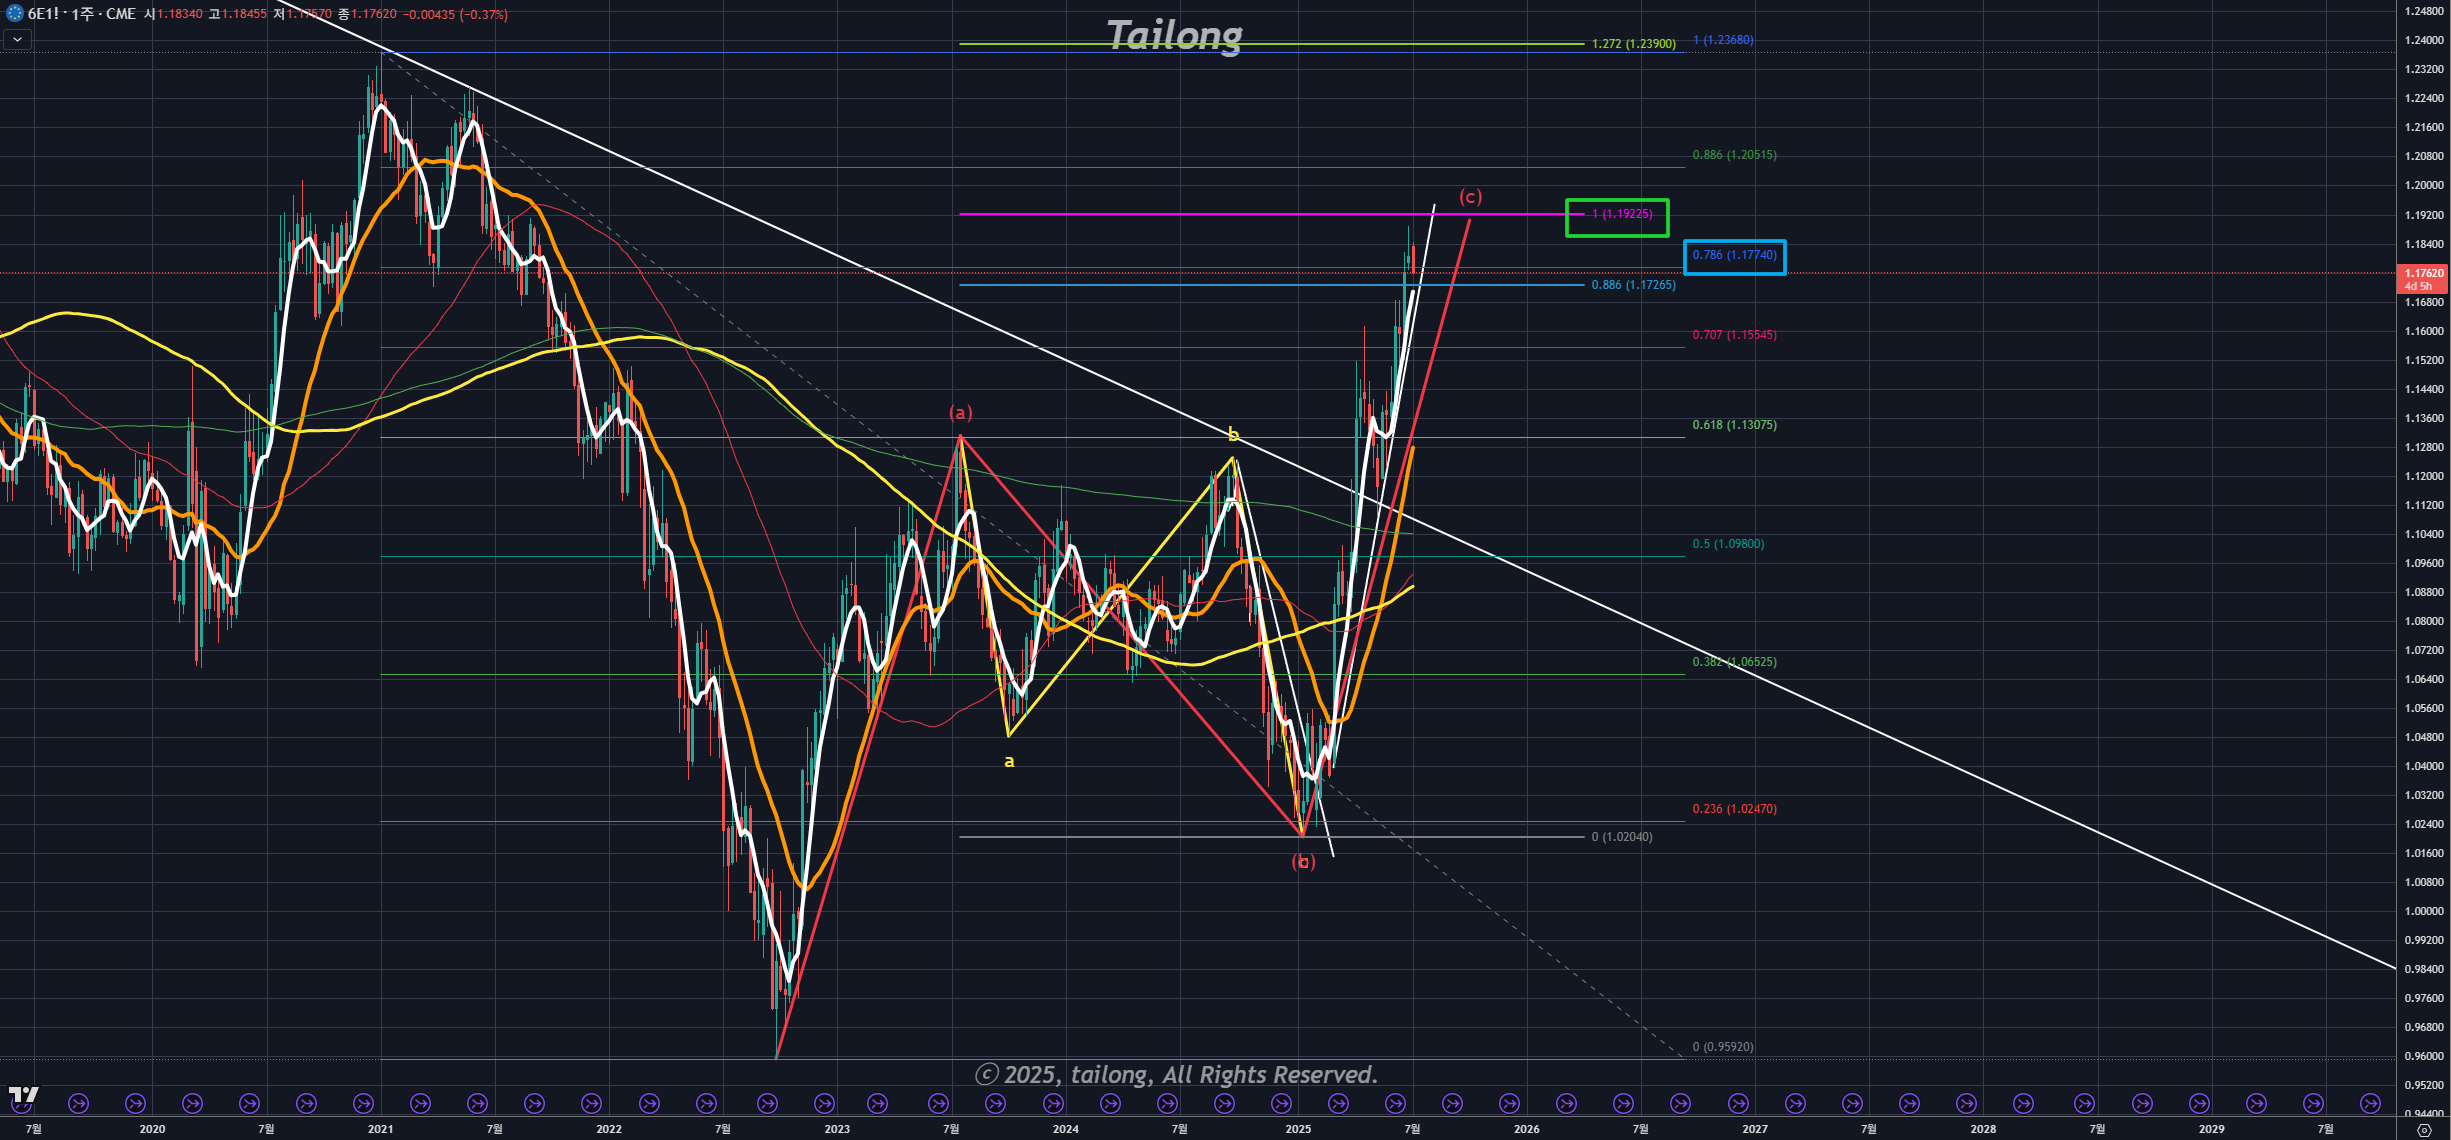This screenshot has width=2451, height=1140.
Task: Click rollover marker just left of 2026 gridline
Action: (x=1509, y=1103)
